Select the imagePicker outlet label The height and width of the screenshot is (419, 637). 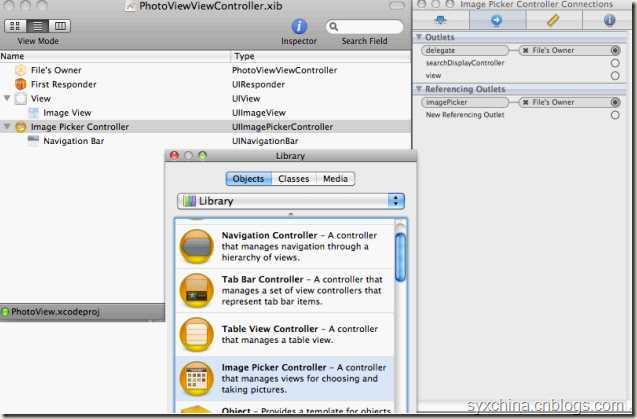click(465, 102)
